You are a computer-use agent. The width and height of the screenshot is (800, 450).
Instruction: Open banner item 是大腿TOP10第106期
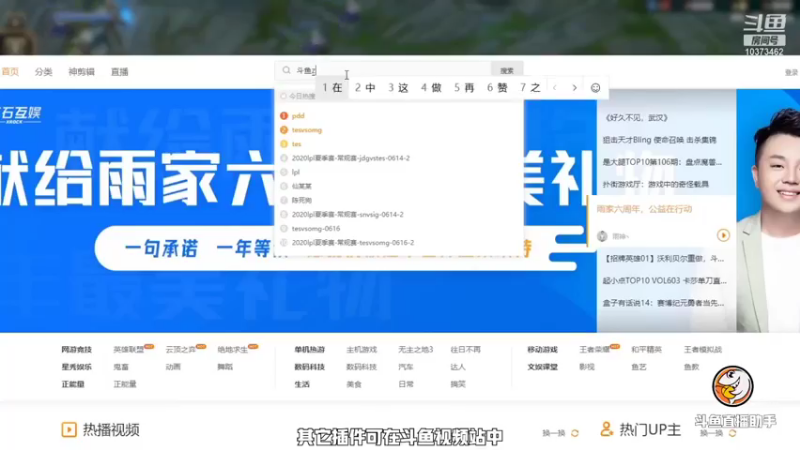tap(662, 162)
